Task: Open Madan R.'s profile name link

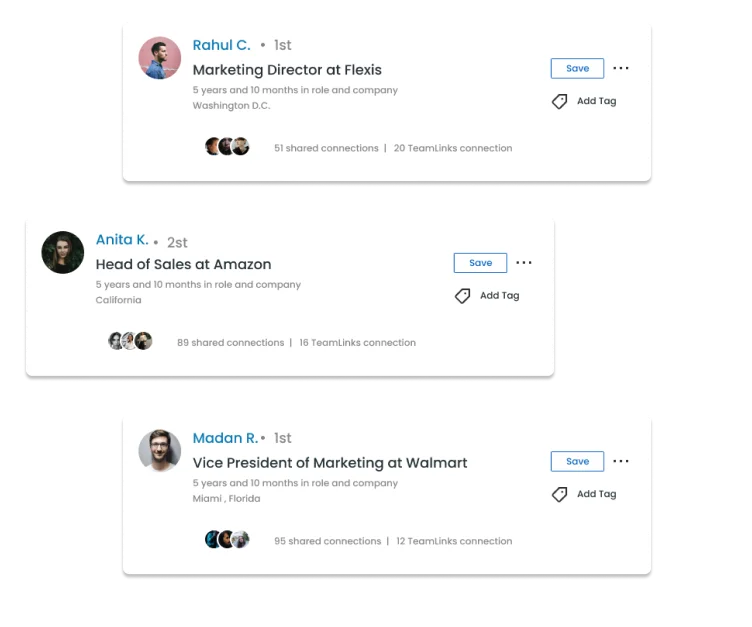Action: coord(225,438)
